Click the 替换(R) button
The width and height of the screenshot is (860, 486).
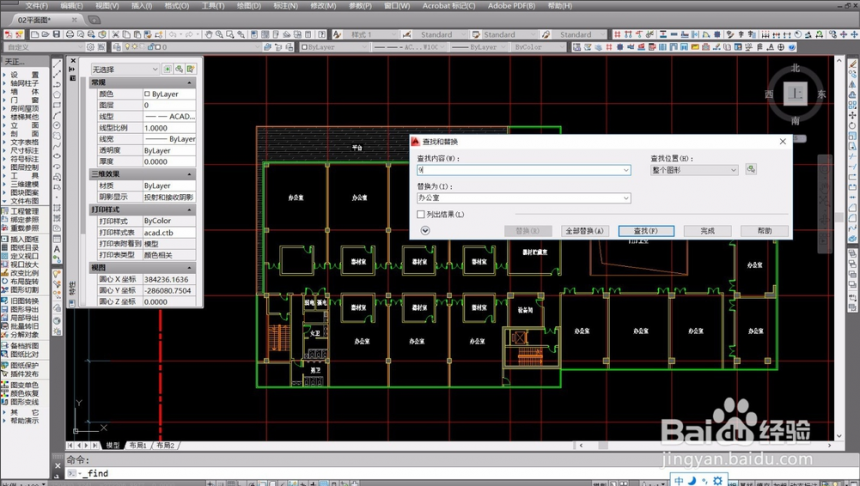(x=527, y=231)
